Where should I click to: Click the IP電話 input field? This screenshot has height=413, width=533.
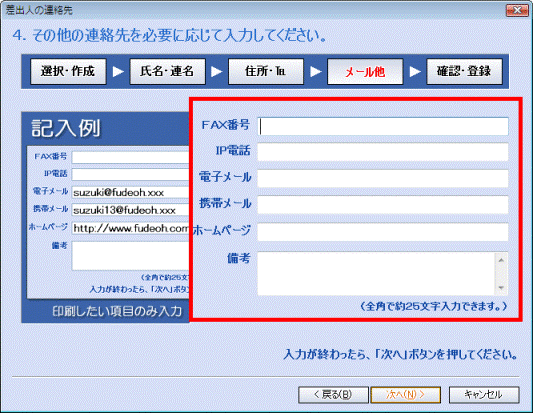coord(383,152)
